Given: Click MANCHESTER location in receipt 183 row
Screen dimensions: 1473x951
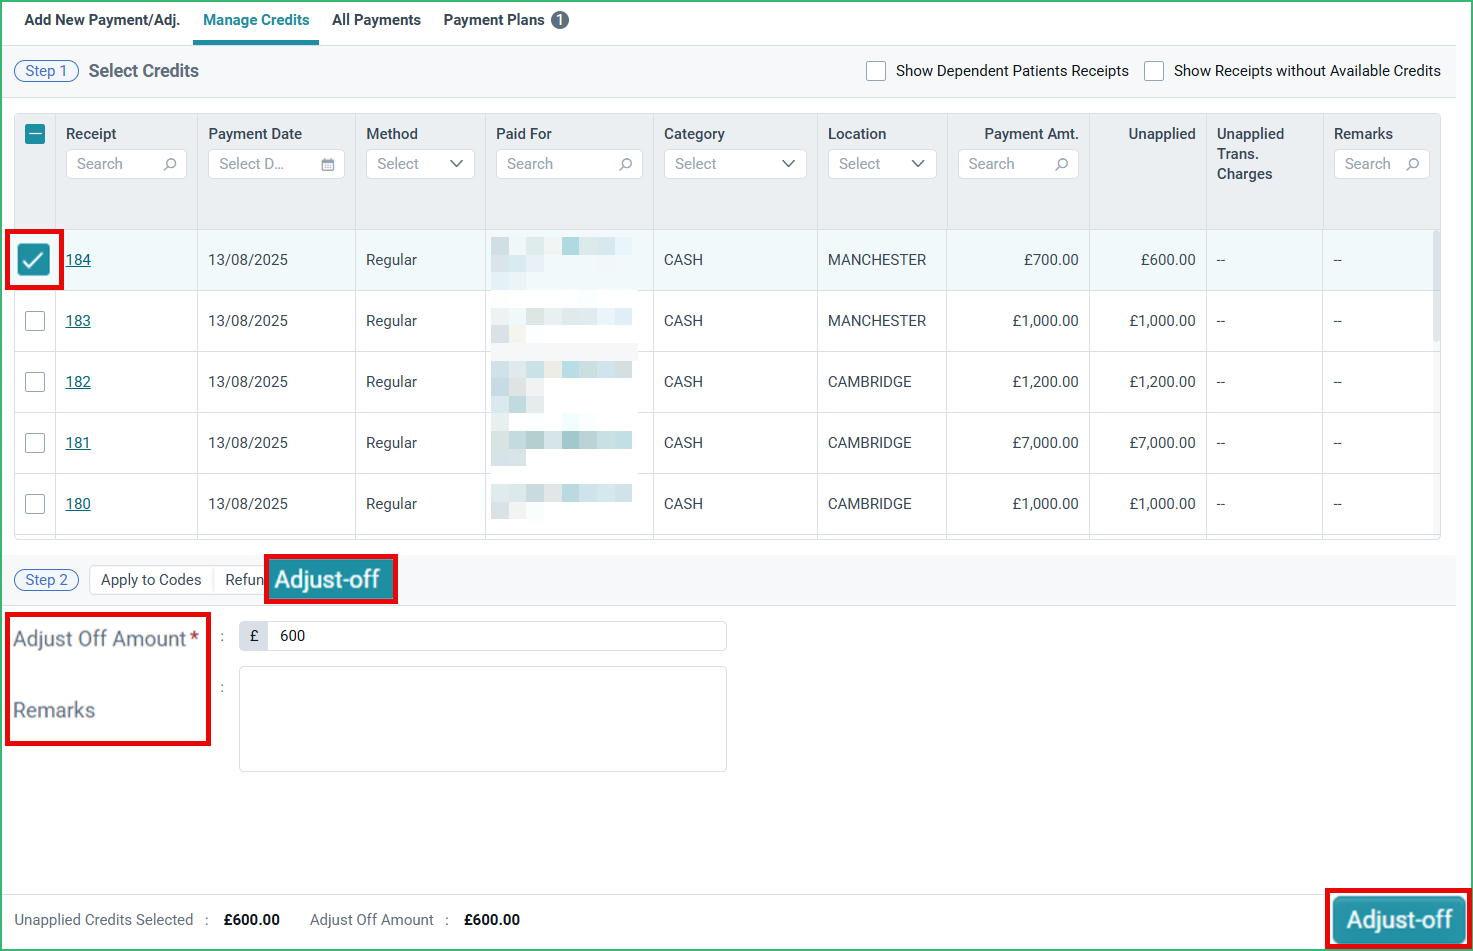Looking at the screenshot, I should pyautogui.click(x=877, y=321).
